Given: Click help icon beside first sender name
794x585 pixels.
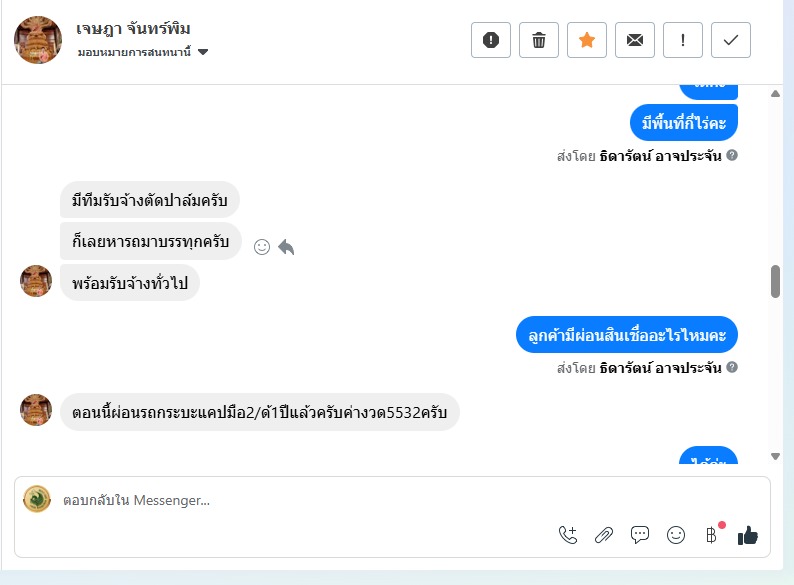Looking at the screenshot, I should (x=732, y=156).
